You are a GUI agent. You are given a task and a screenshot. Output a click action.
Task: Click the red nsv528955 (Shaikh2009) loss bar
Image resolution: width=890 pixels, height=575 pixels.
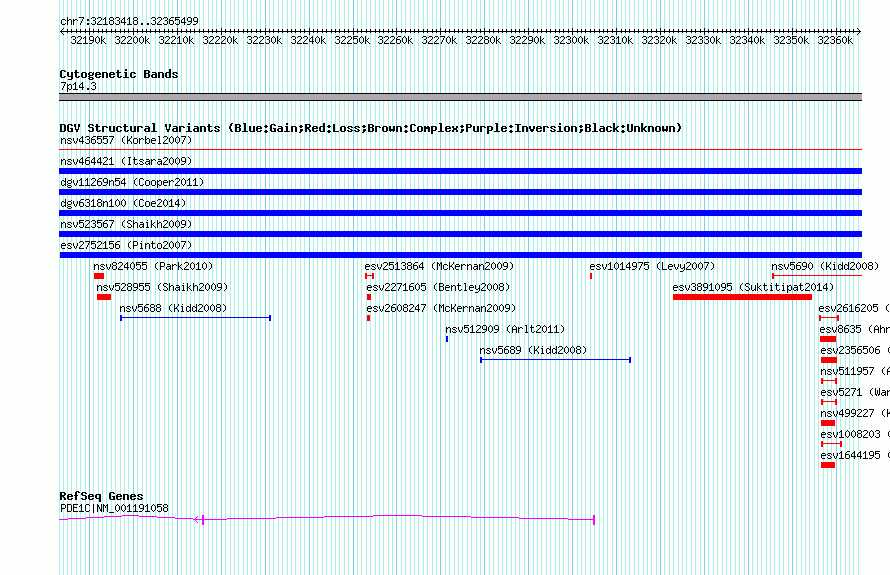[104, 297]
